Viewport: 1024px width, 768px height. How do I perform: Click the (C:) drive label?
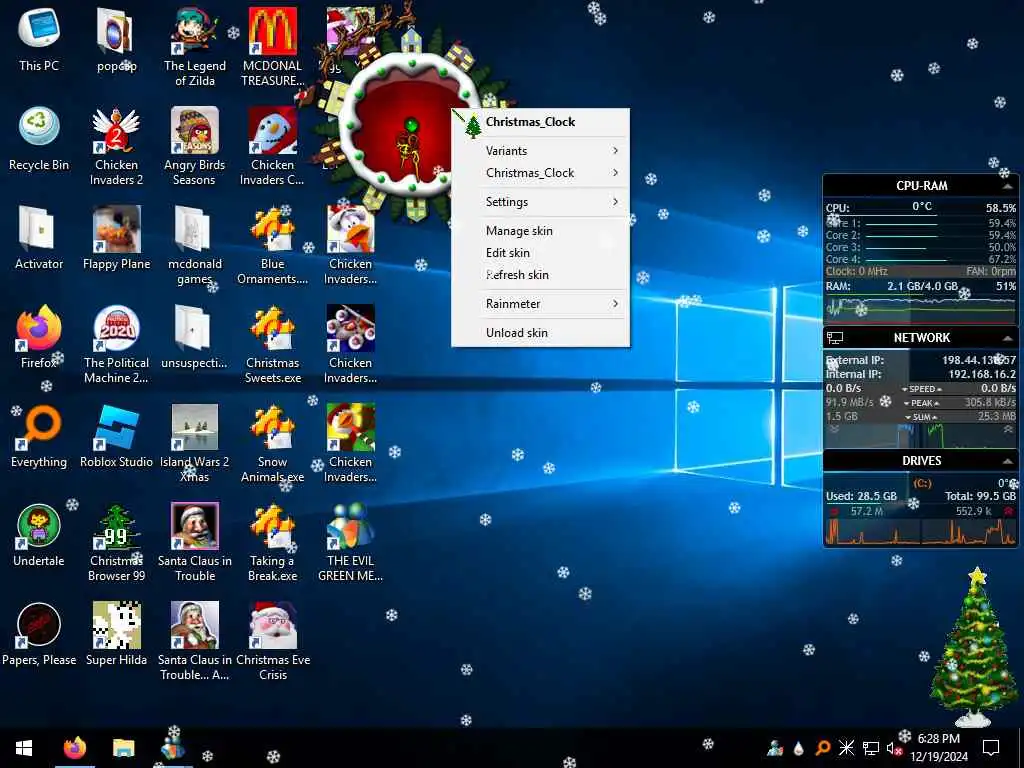pos(922,483)
